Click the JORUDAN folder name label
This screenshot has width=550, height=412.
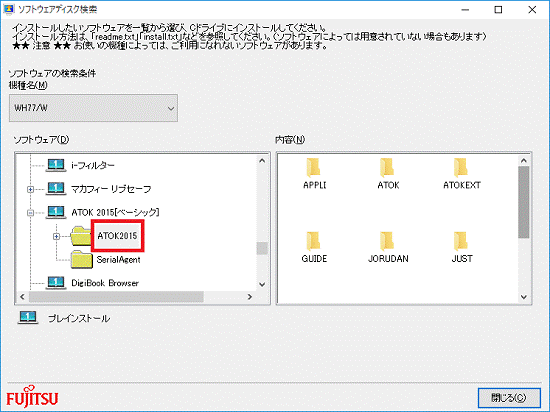[388, 259]
